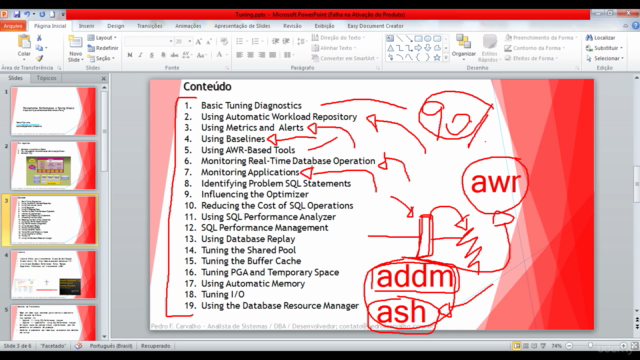Image resolution: width=640 pixels, height=360 pixels.
Task: Open Alinhar Texto dropdown
Action: click(x=334, y=48)
